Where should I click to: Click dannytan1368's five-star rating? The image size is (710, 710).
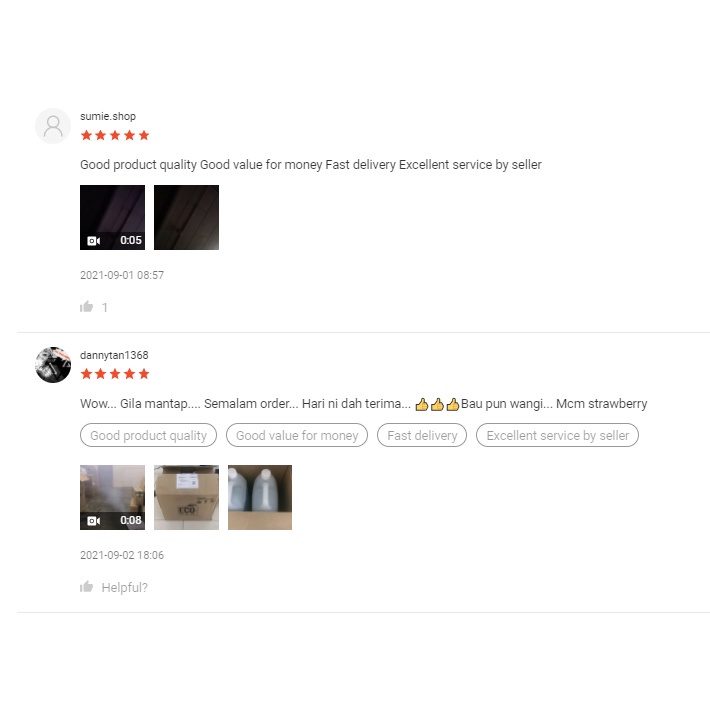coord(115,374)
